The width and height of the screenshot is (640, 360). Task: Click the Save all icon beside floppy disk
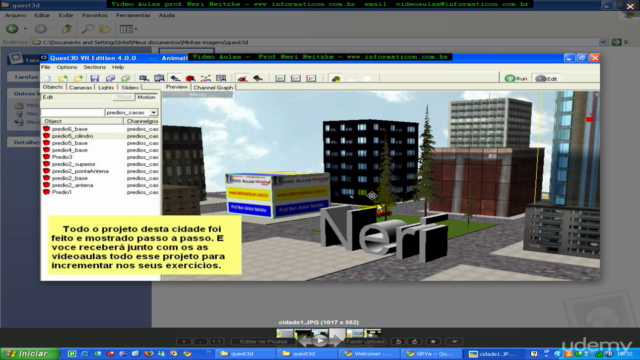click(110, 78)
